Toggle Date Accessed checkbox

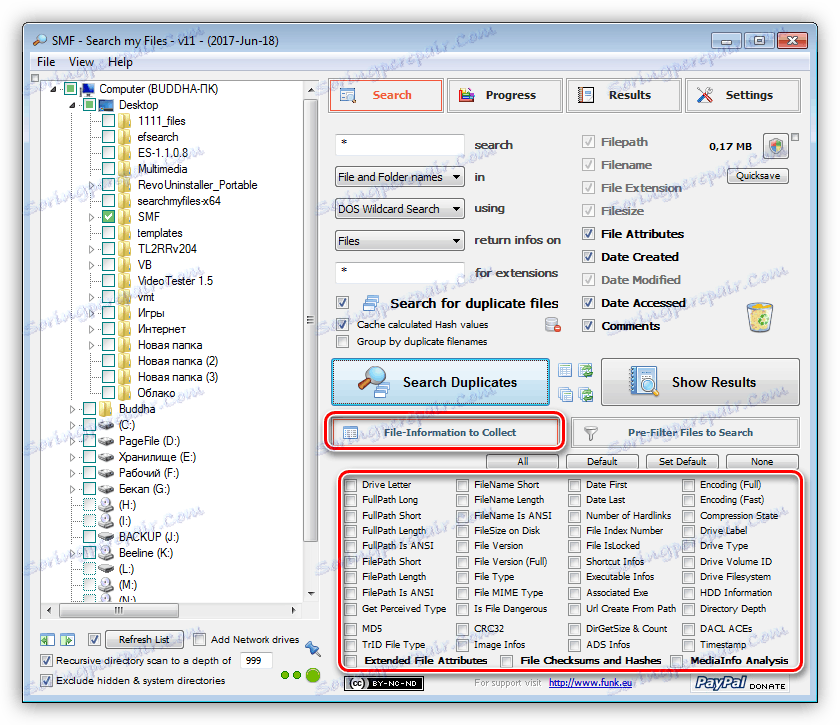coord(588,303)
